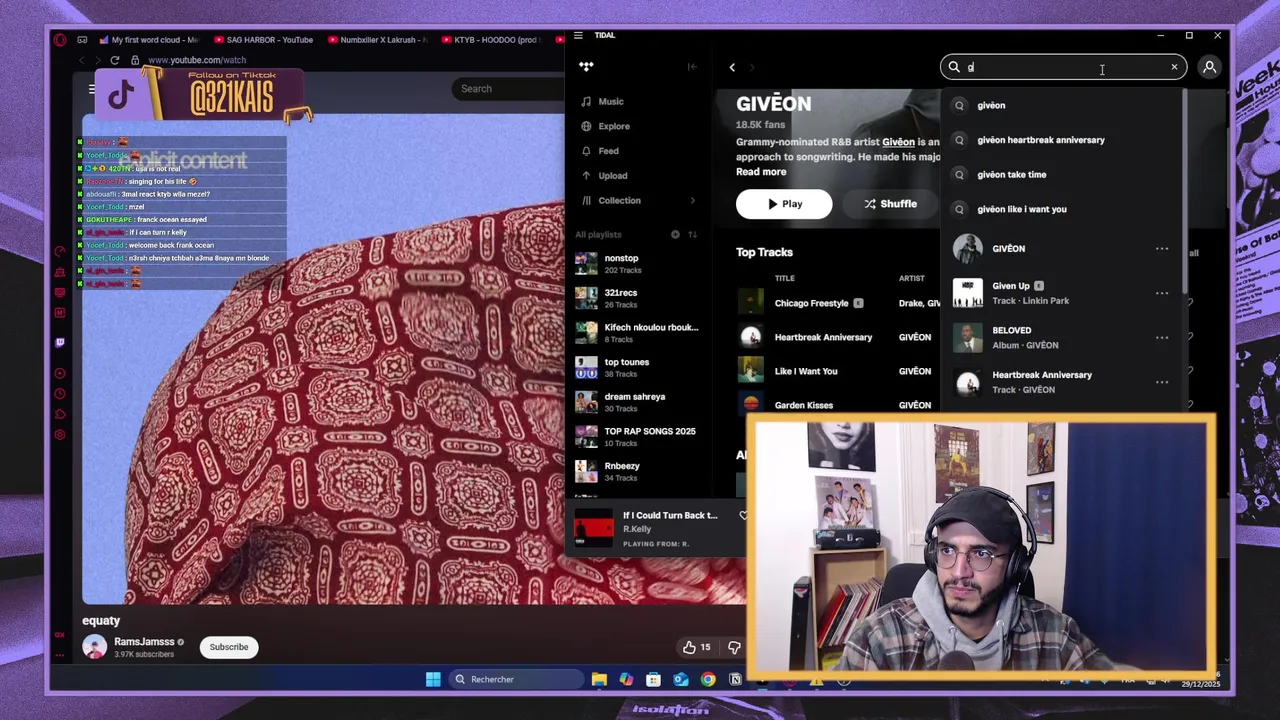This screenshot has width=1280, height=720.
Task: Open options for BELOVED album
Action: [x=1162, y=337]
